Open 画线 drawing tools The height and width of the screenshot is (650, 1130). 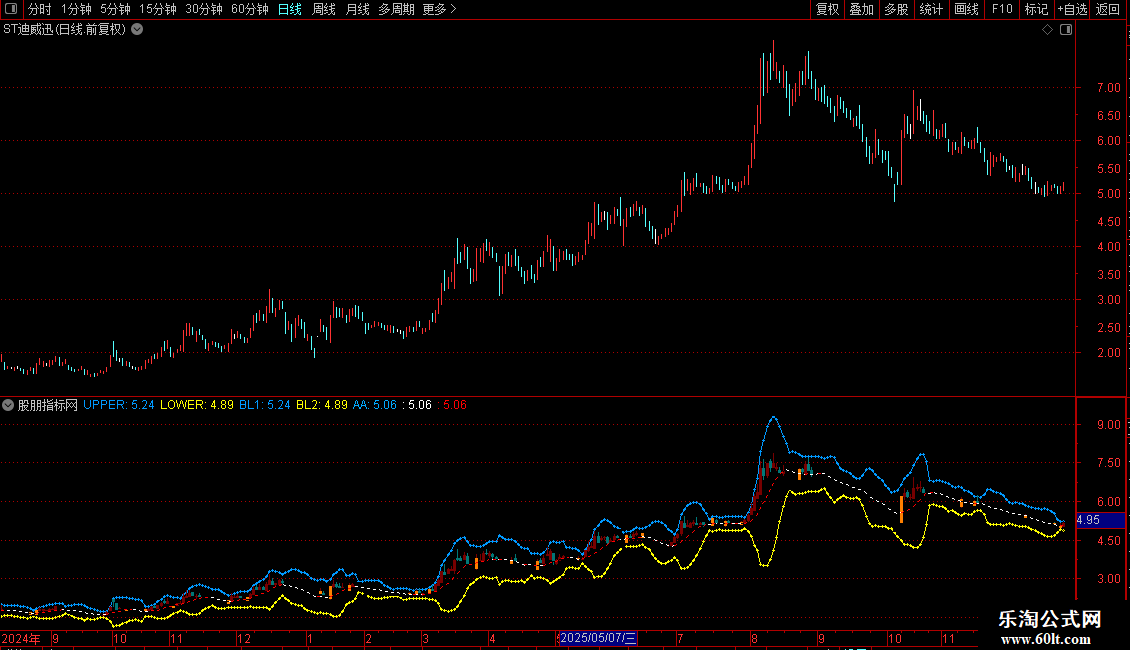(x=966, y=9)
